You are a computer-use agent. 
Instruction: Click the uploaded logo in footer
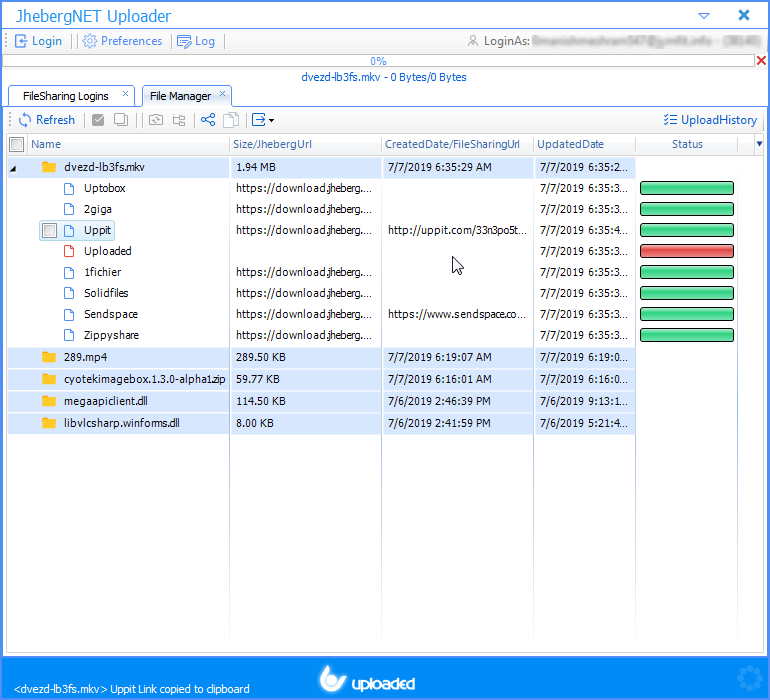coord(367,680)
